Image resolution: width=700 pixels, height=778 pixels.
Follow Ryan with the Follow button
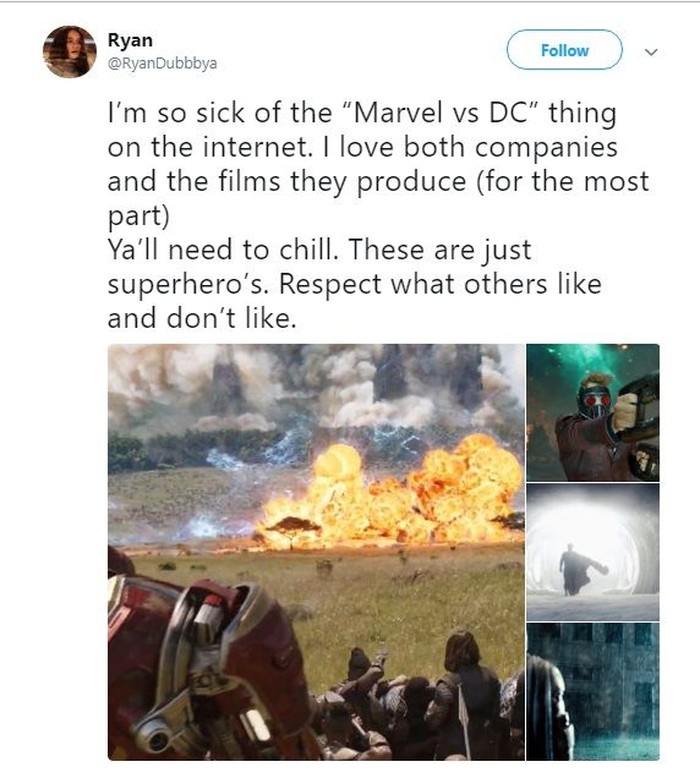point(564,50)
